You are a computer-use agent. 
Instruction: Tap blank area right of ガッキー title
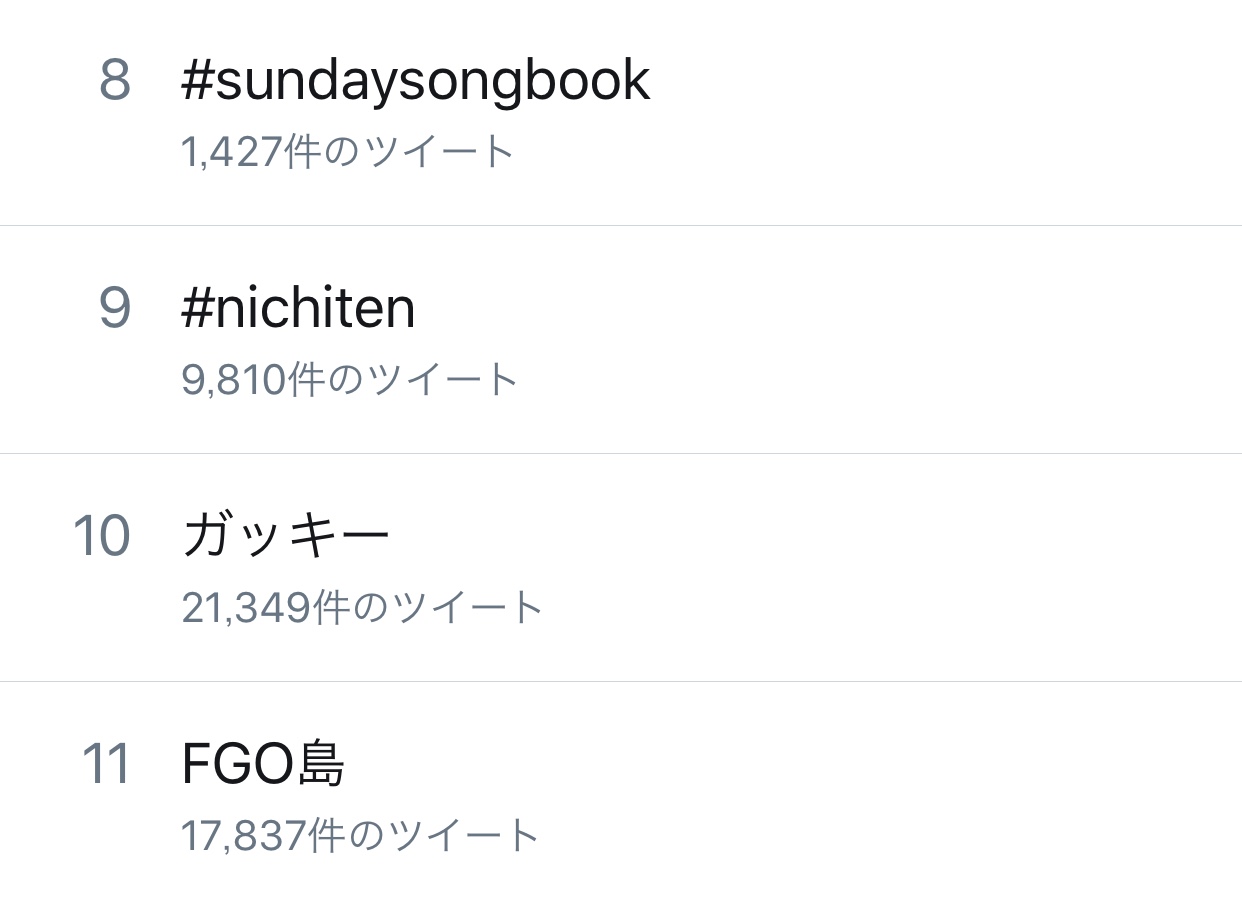(x=800, y=536)
